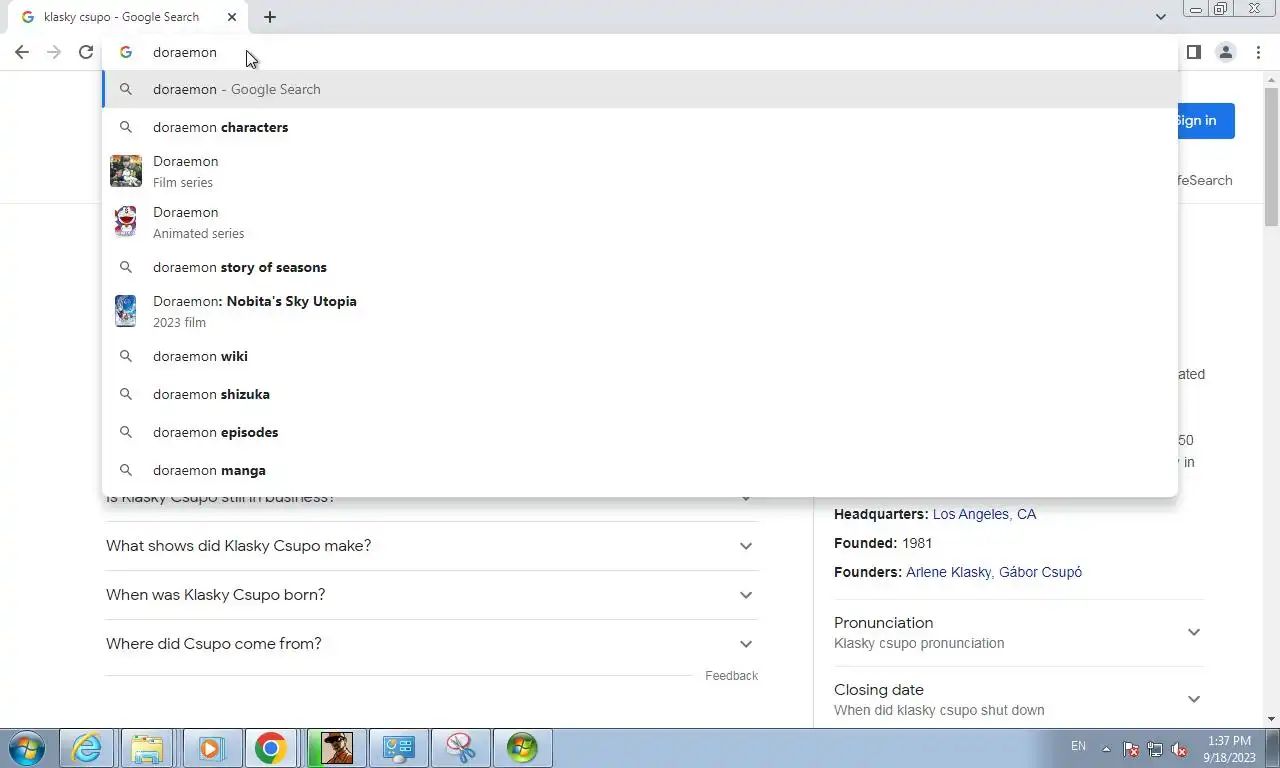Screen dimensions: 1280x768
Task: Select Doraemon: Nobita's Sky Utopia suggestion
Action: (x=640, y=311)
